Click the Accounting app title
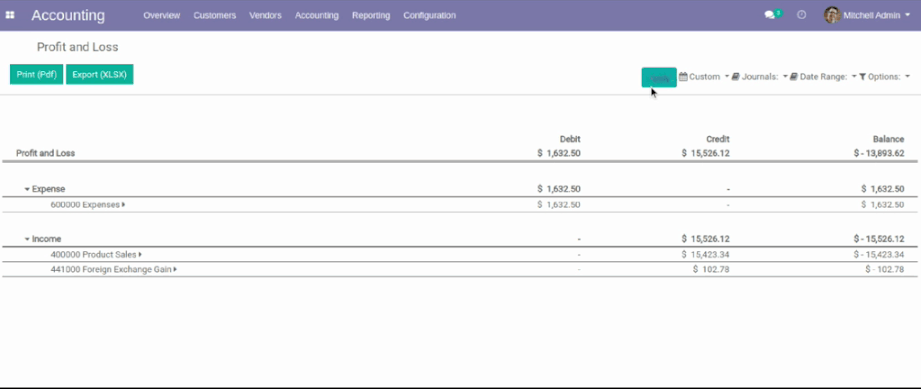921x389 pixels. click(68, 15)
